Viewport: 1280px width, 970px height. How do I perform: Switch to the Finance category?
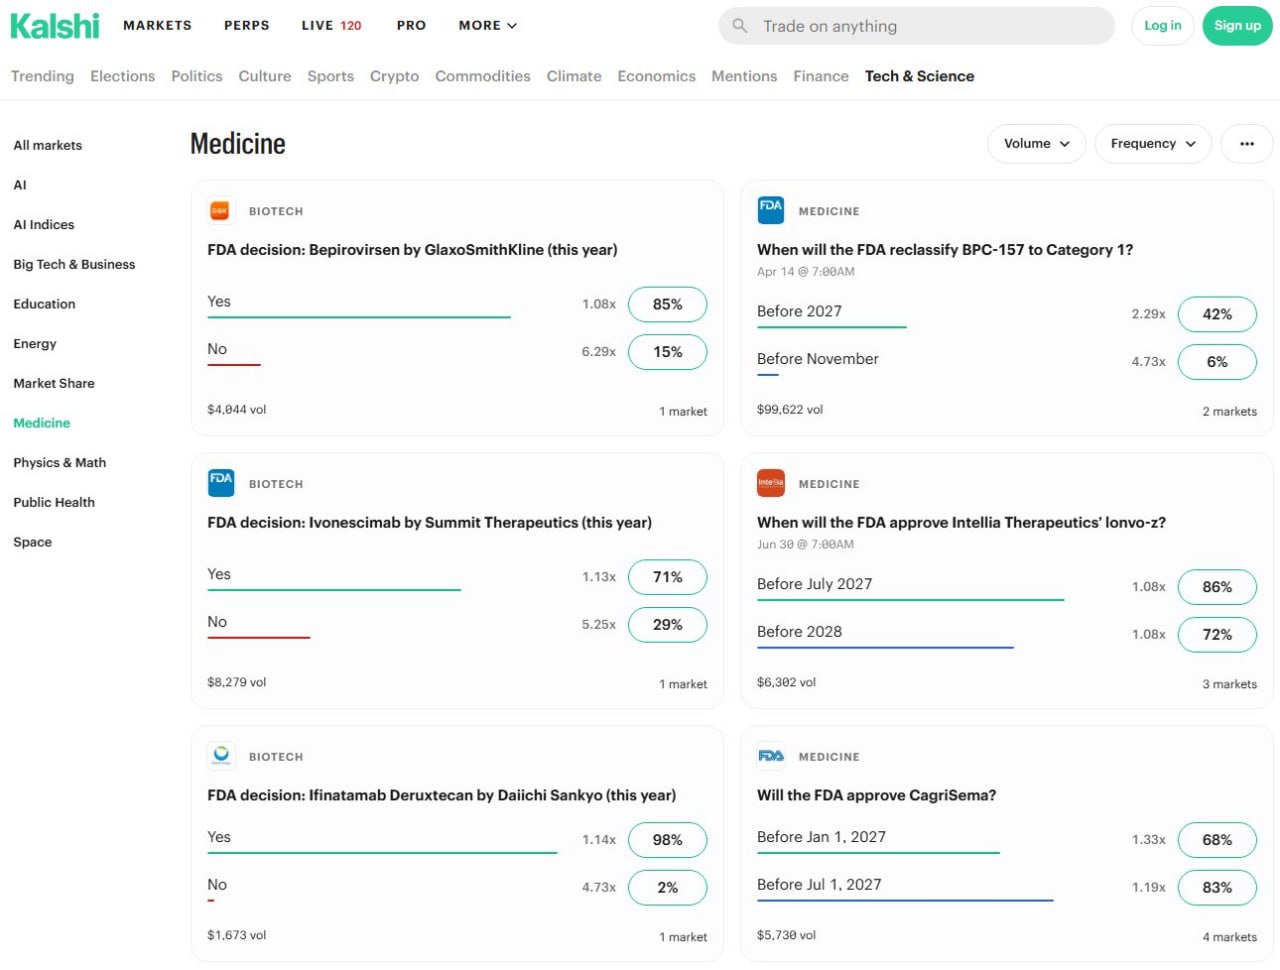pos(821,76)
